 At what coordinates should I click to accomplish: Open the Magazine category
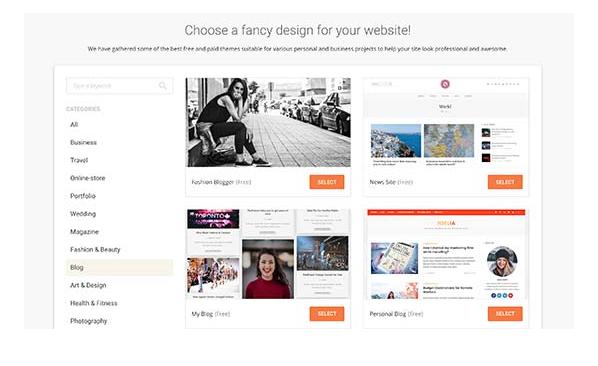point(84,232)
